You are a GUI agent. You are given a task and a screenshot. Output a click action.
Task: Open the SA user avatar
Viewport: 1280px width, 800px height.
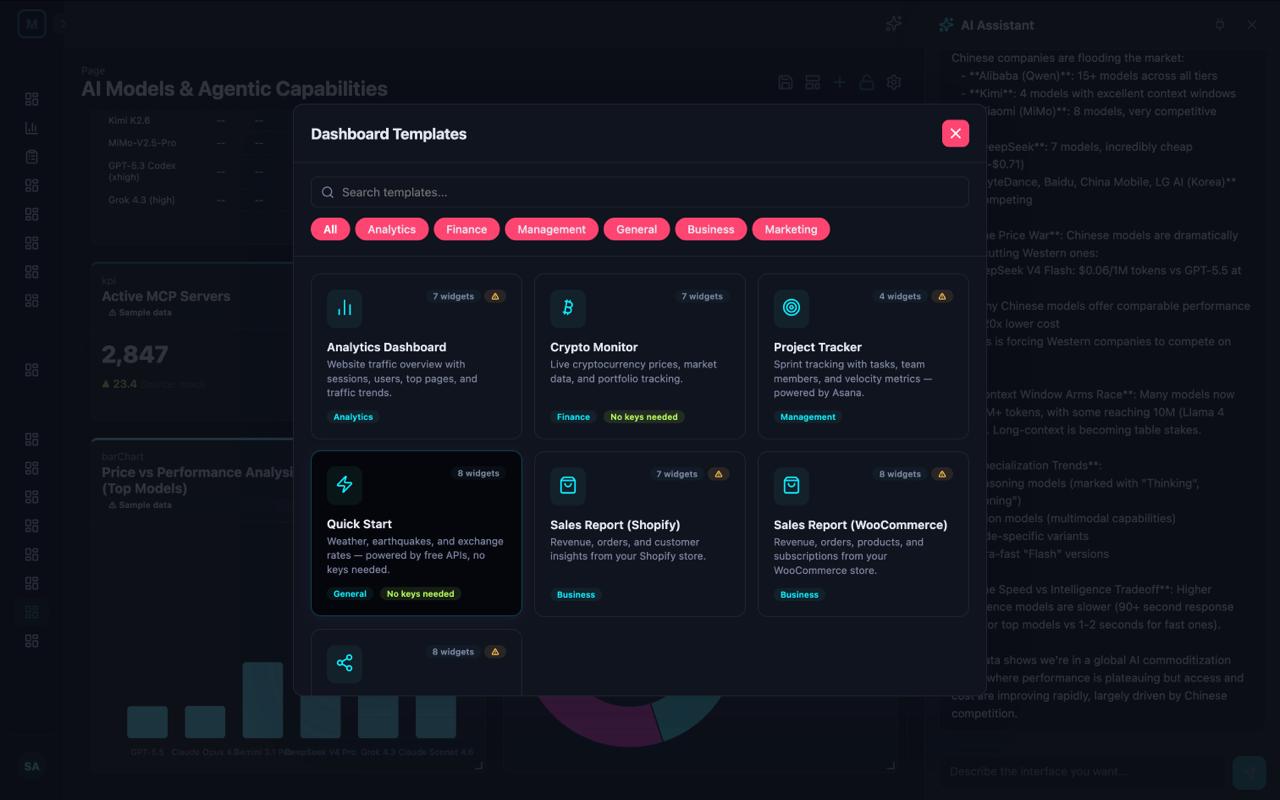tap(32, 766)
